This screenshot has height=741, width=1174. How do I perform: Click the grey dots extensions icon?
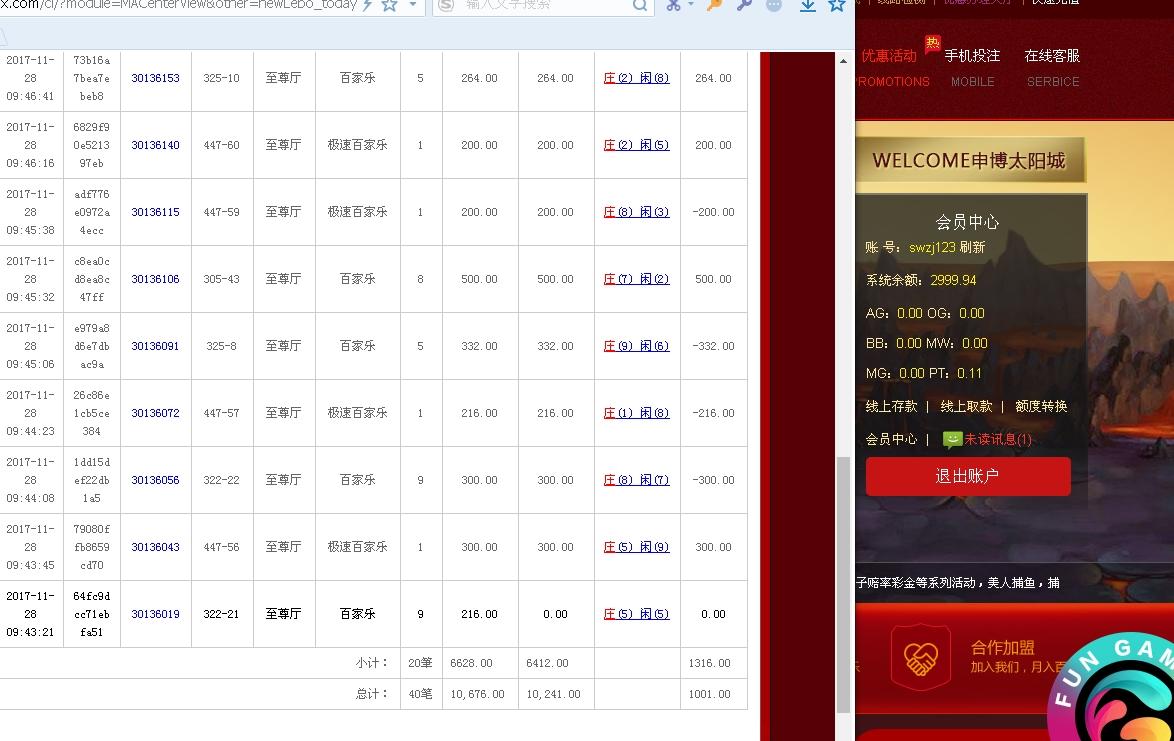[772, 5]
